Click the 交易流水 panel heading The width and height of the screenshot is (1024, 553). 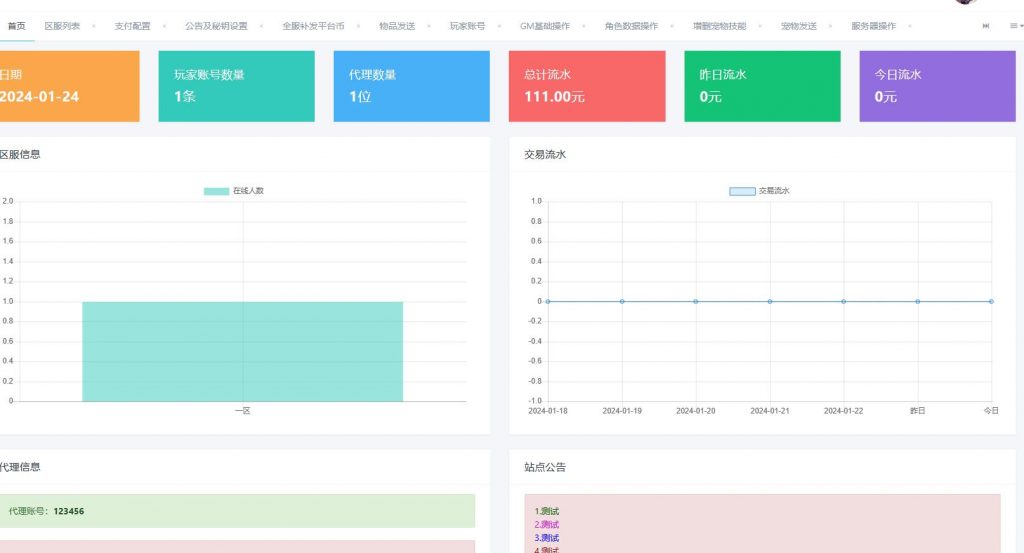click(545, 155)
